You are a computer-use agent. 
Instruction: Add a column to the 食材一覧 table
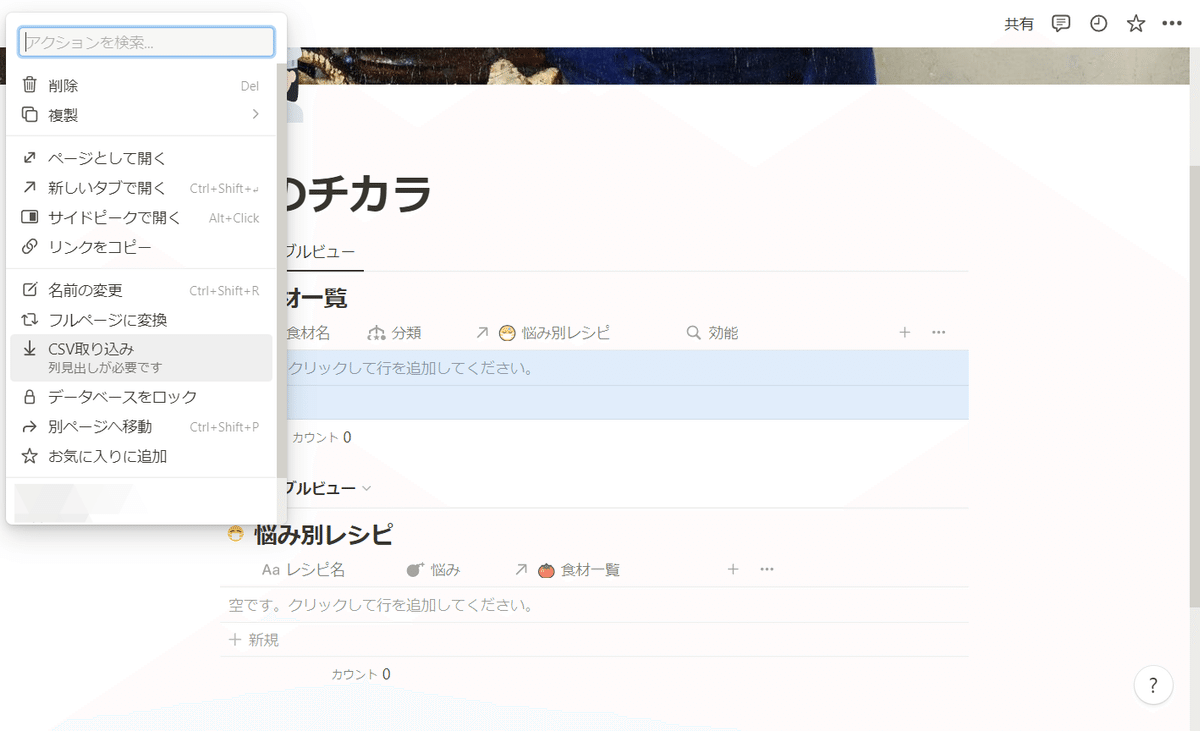[x=905, y=332]
